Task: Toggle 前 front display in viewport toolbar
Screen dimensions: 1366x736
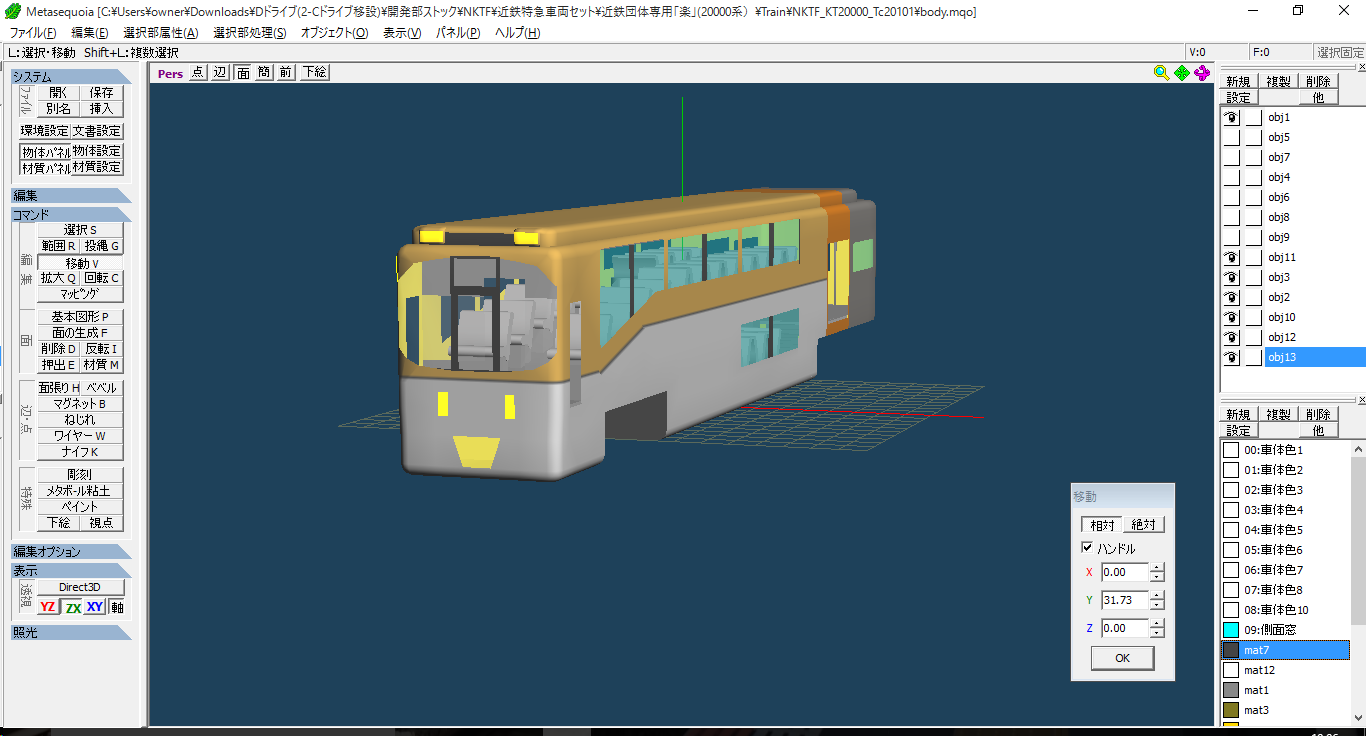Action: click(286, 72)
